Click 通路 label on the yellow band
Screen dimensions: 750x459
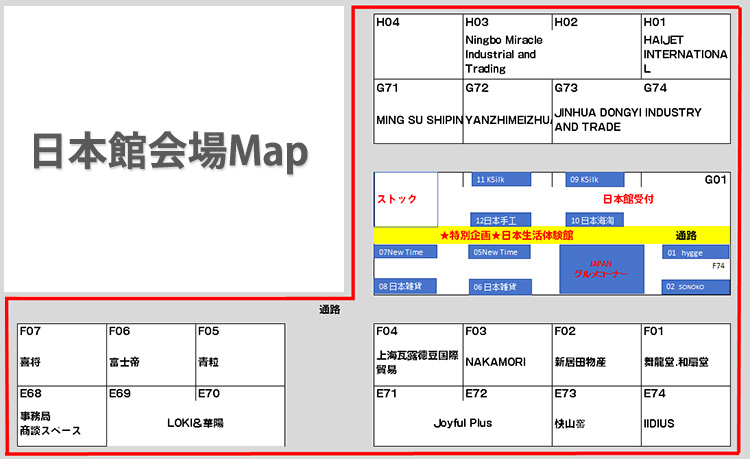[686, 235]
